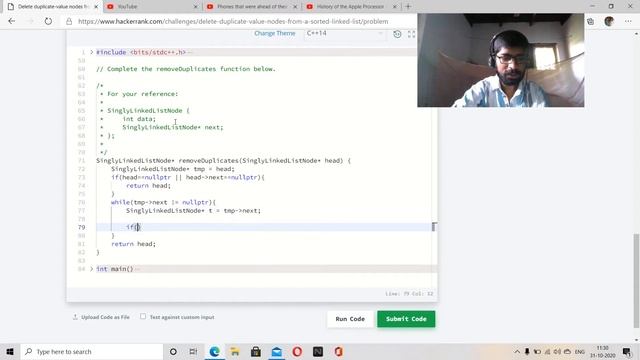This screenshot has width=640, height=360.
Task: Click the address bar URL
Action: (x=233, y=21)
